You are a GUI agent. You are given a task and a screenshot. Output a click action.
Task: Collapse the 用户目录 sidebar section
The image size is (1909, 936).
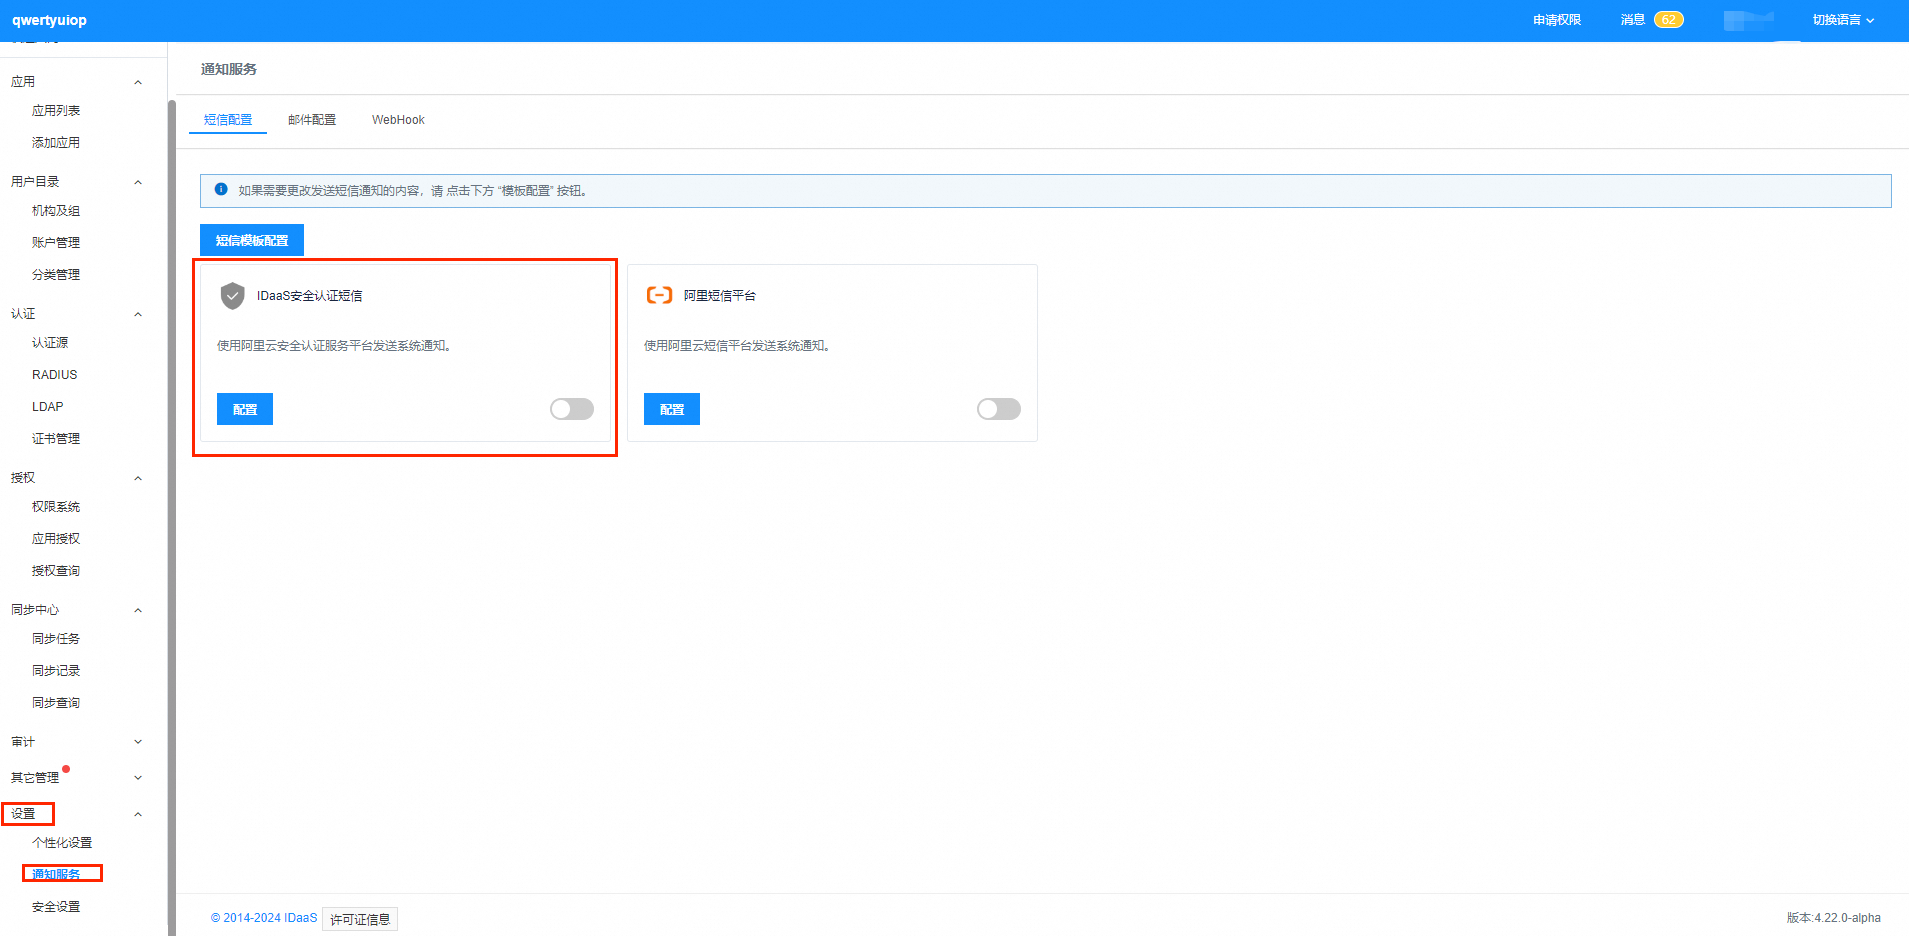point(138,182)
